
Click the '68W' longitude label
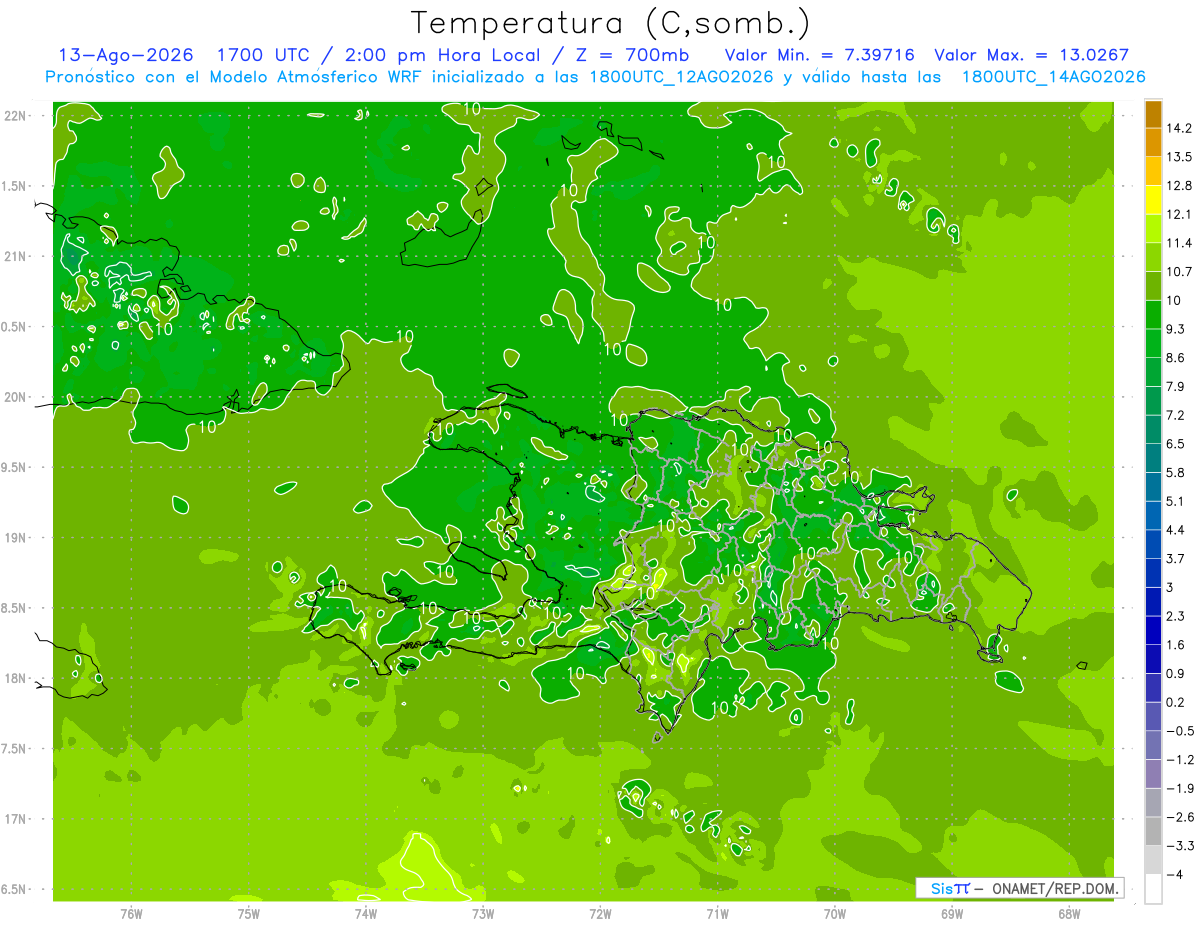pos(1069,913)
